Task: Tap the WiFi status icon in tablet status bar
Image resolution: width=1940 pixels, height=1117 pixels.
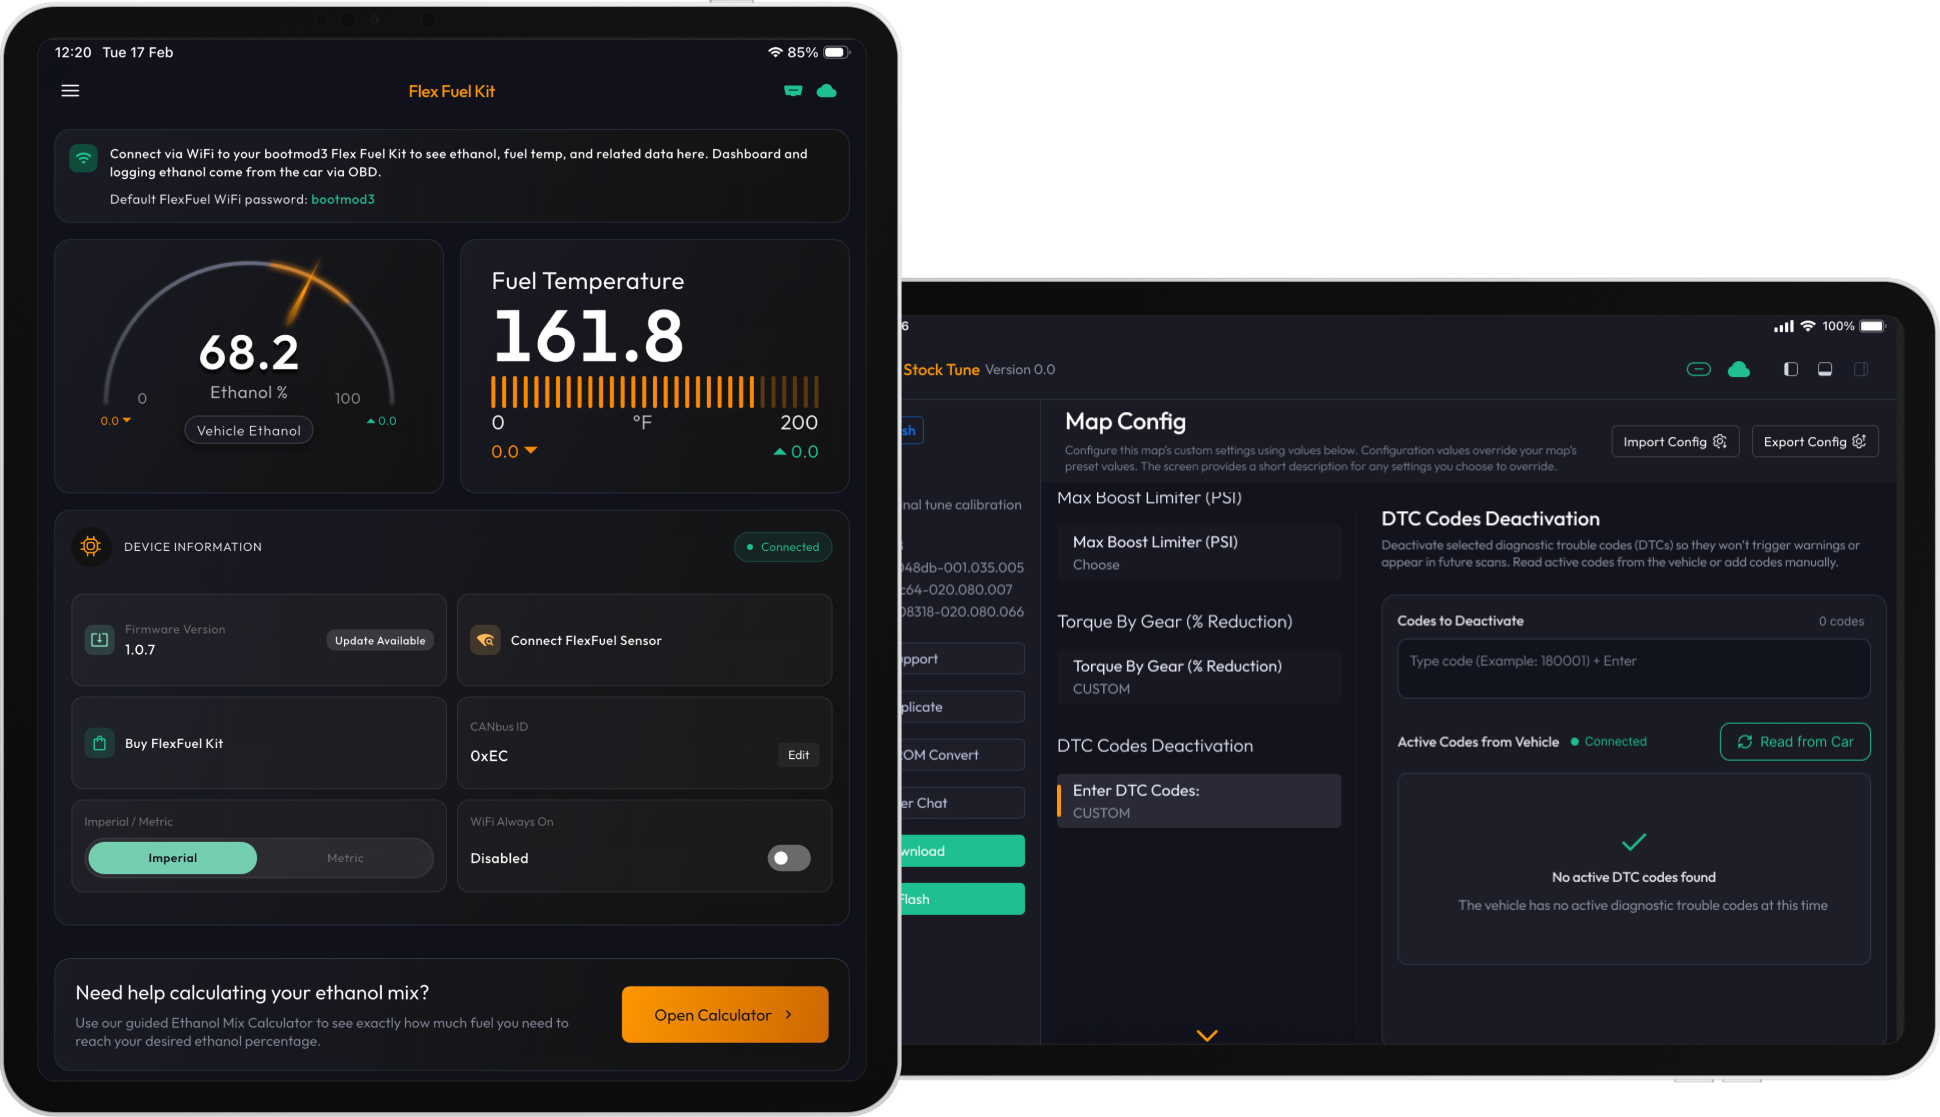Action: point(775,52)
